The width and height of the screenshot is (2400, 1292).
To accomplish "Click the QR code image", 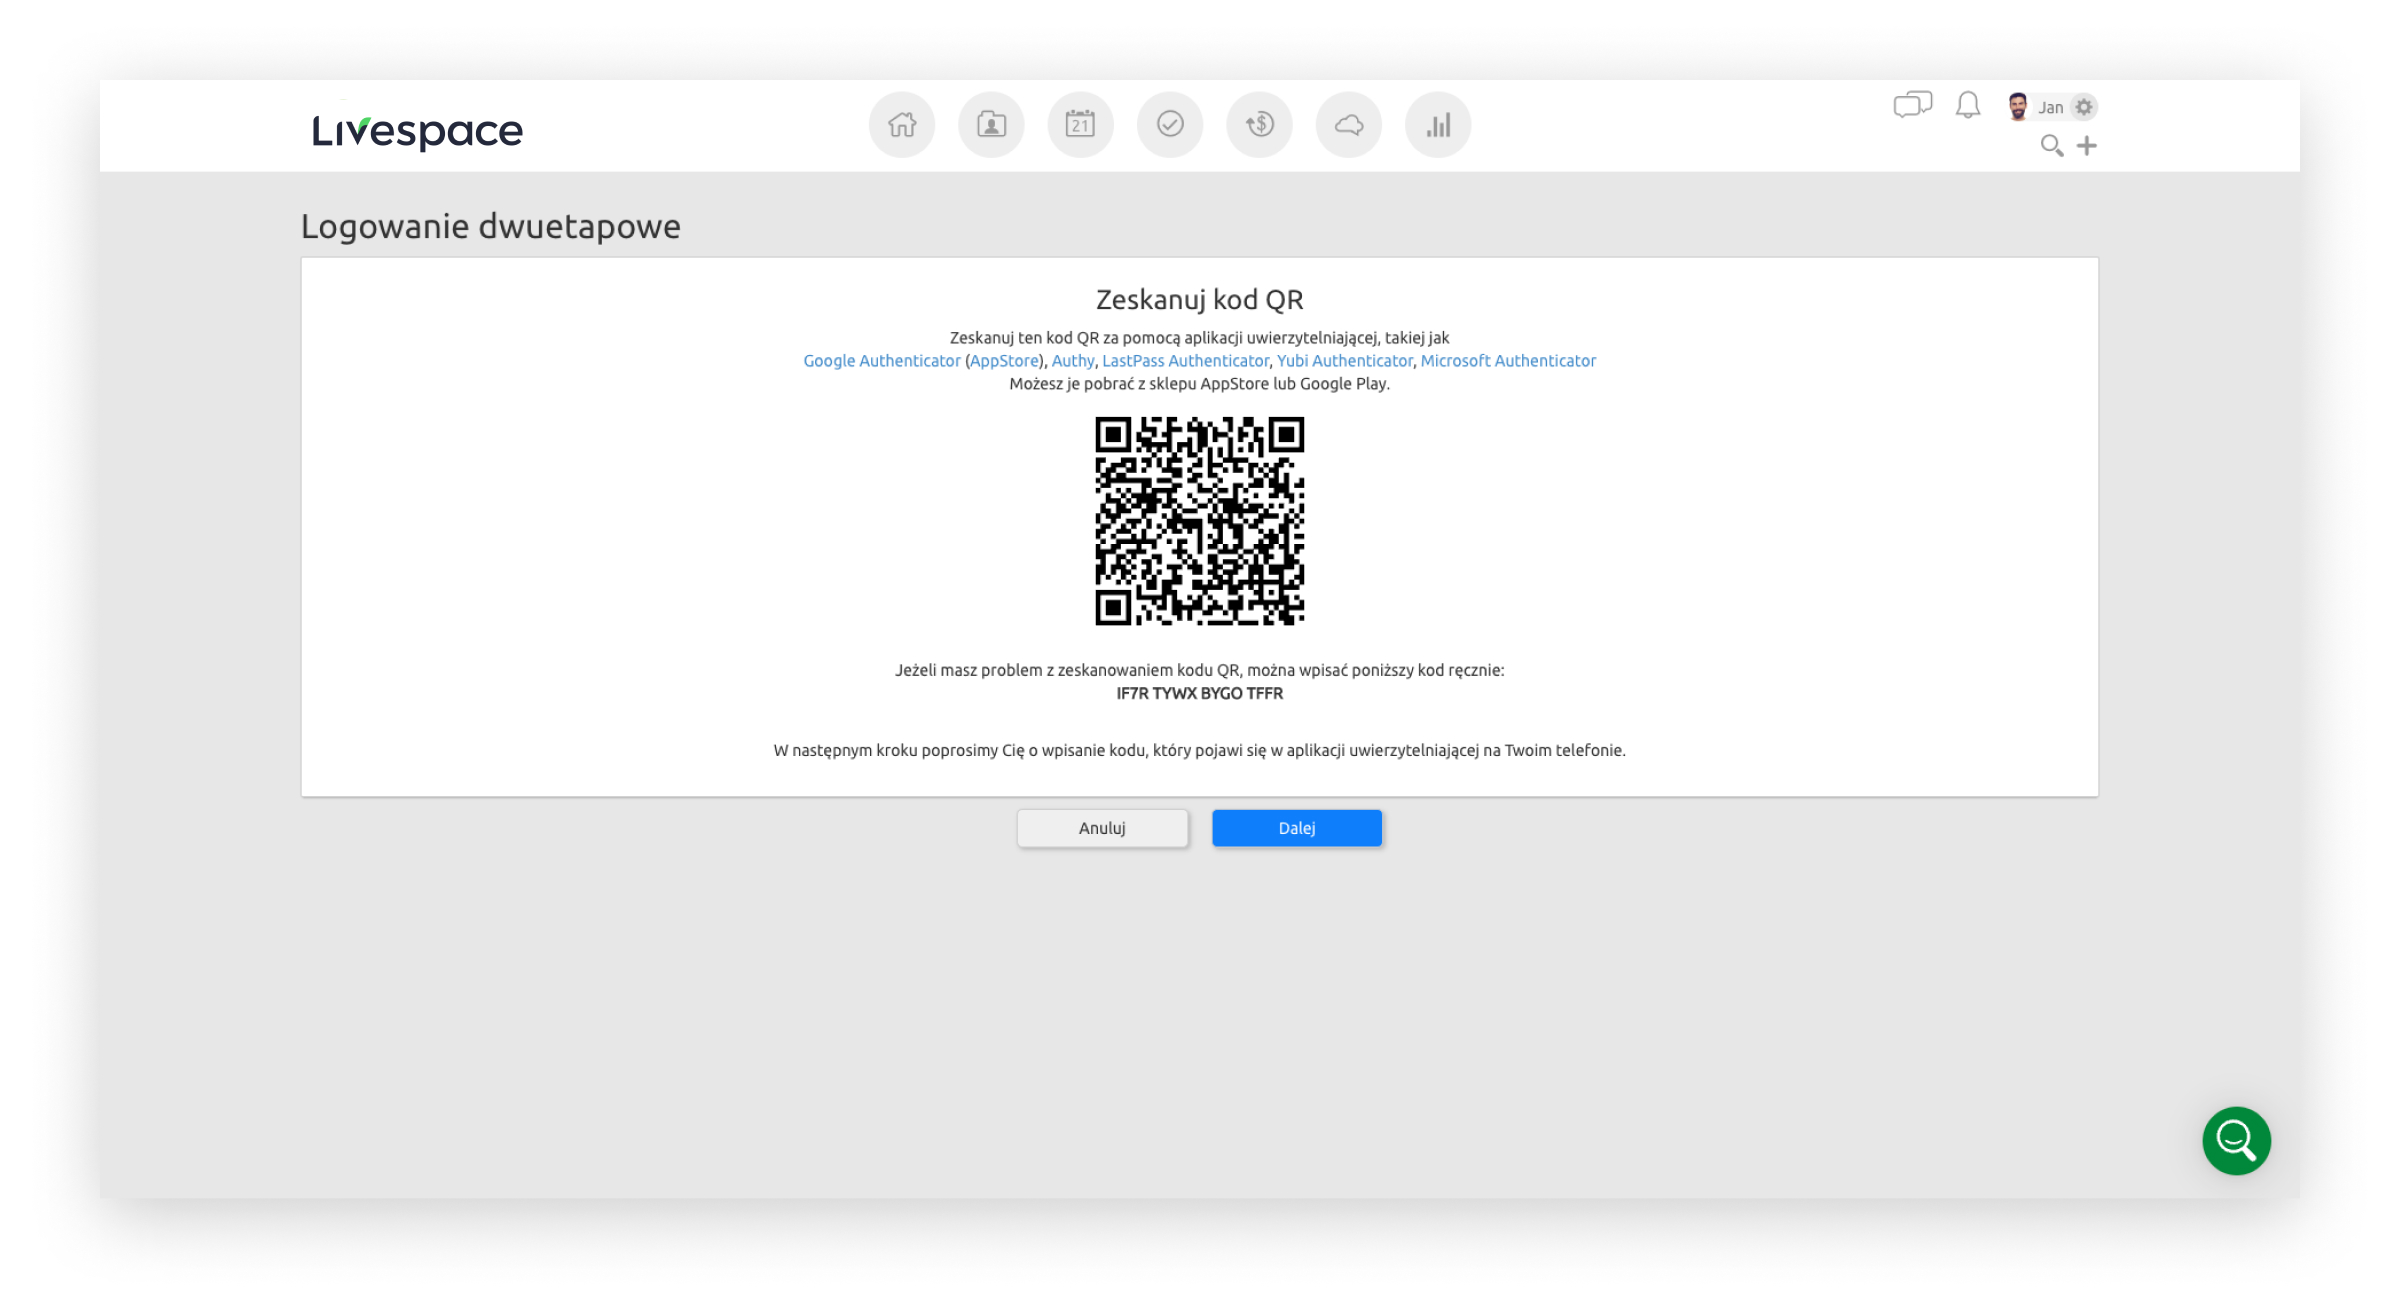I will [x=1200, y=521].
